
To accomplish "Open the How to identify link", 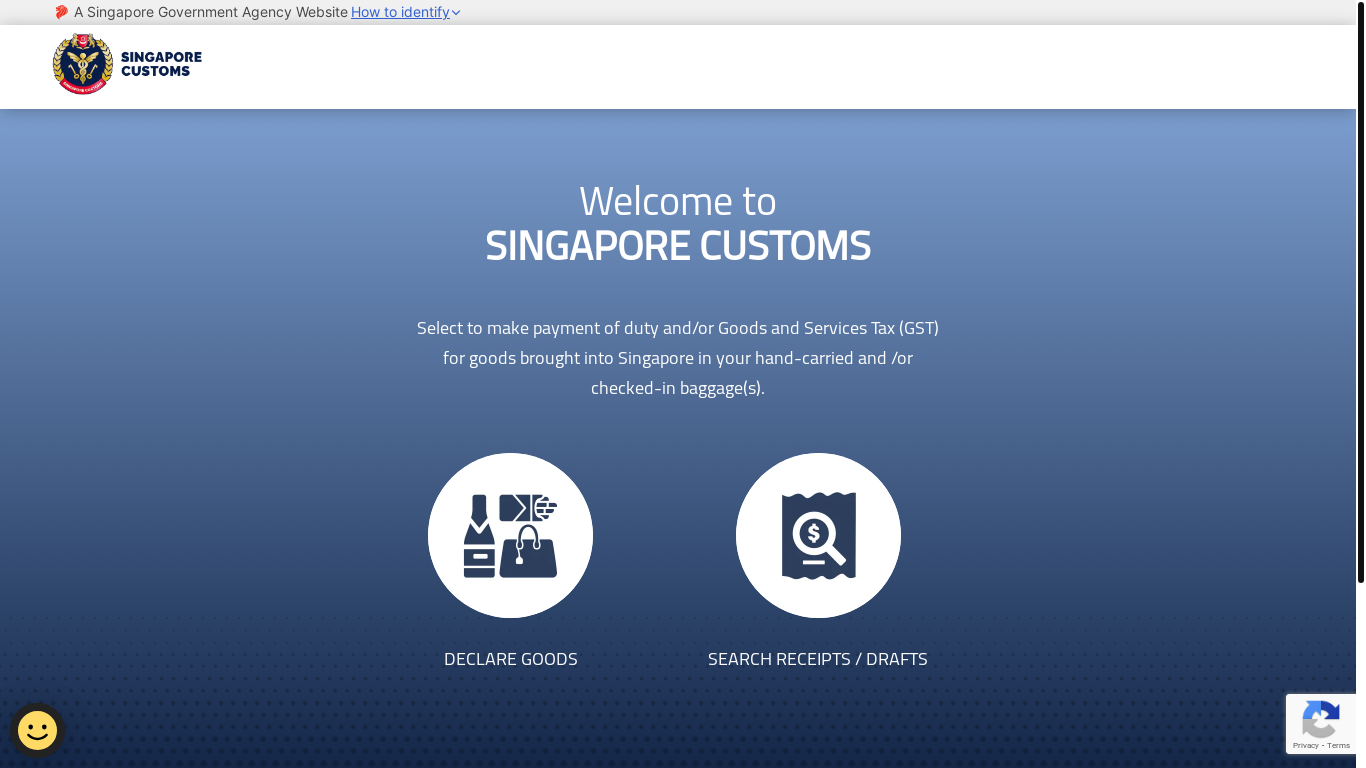I will 400,12.
